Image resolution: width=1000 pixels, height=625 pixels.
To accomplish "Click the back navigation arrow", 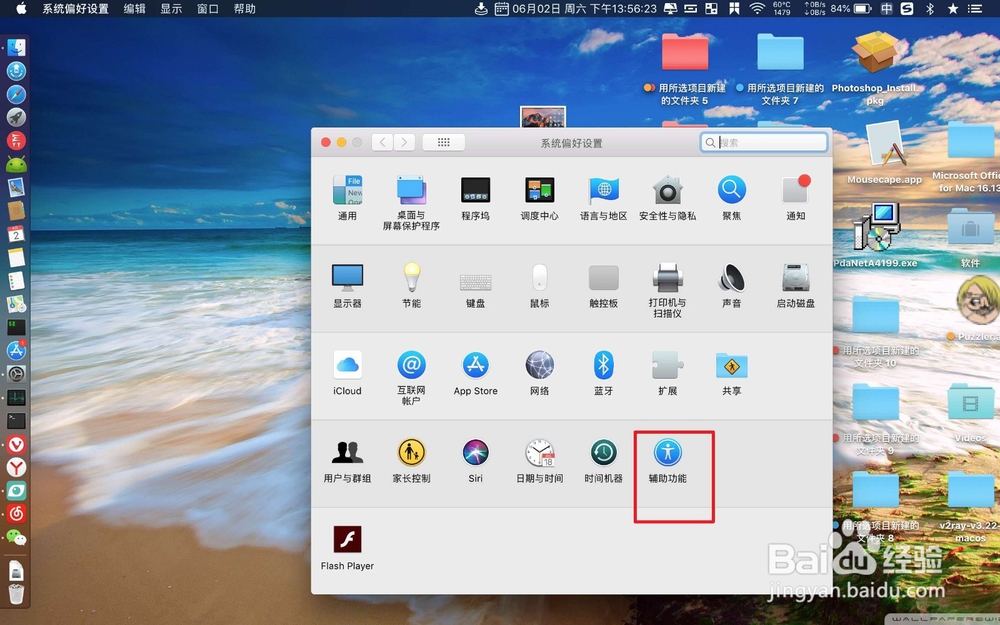I will (x=382, y=141).
